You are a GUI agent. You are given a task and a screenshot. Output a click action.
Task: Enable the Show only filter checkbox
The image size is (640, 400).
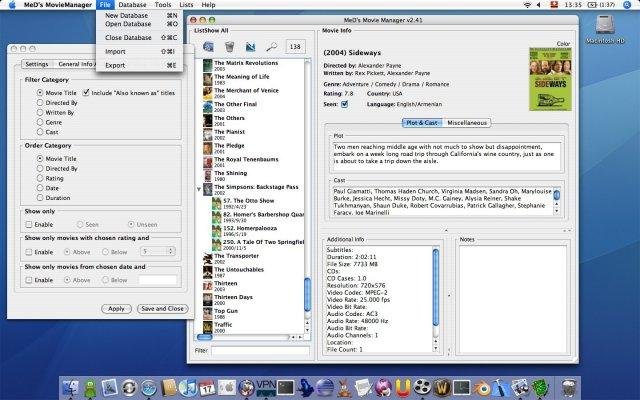tap(29, 224)
